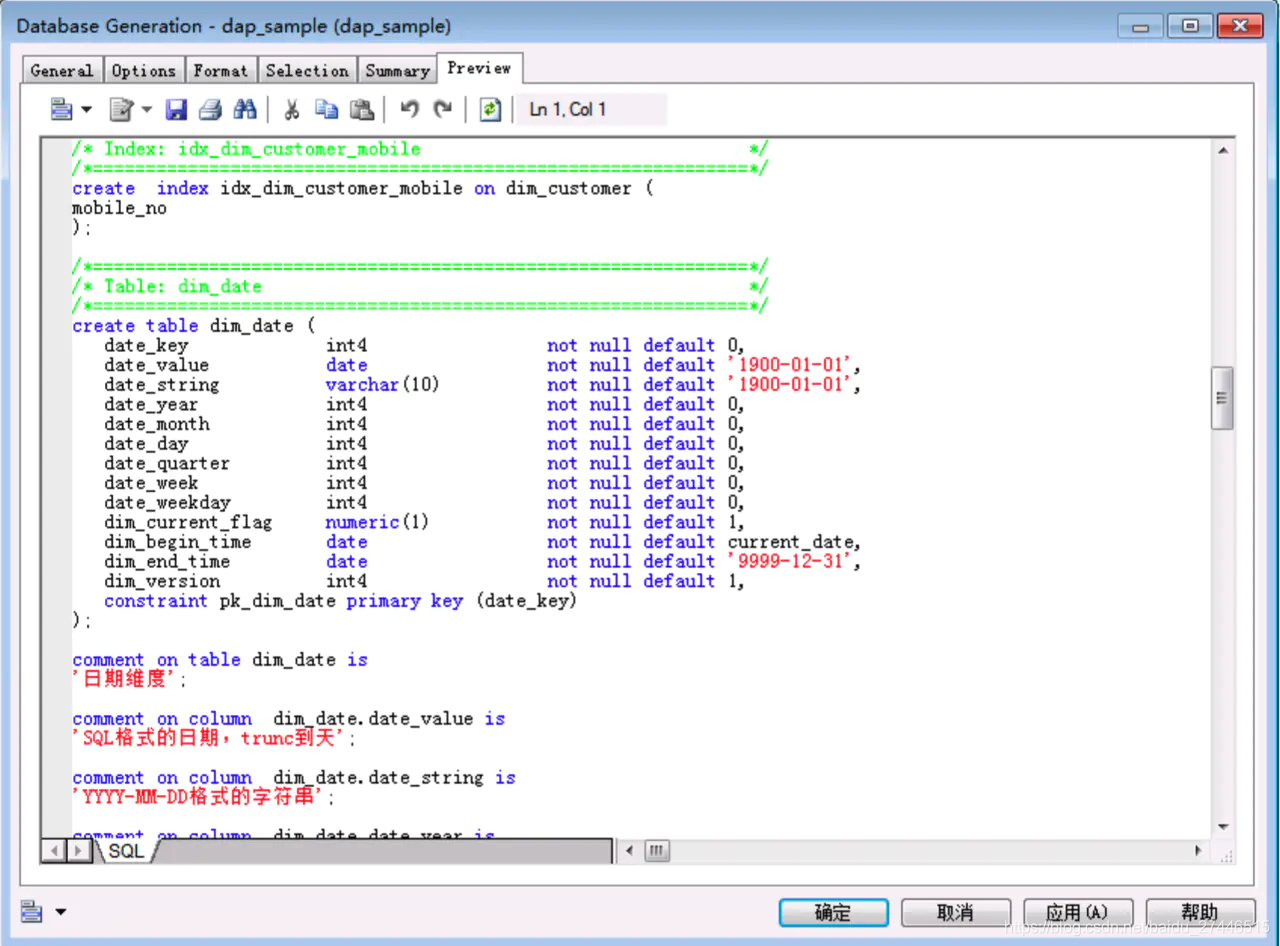This screenshot has height=946, width=1280.
Task: Click the 确定 (OK) button
Action: point(833,912)
